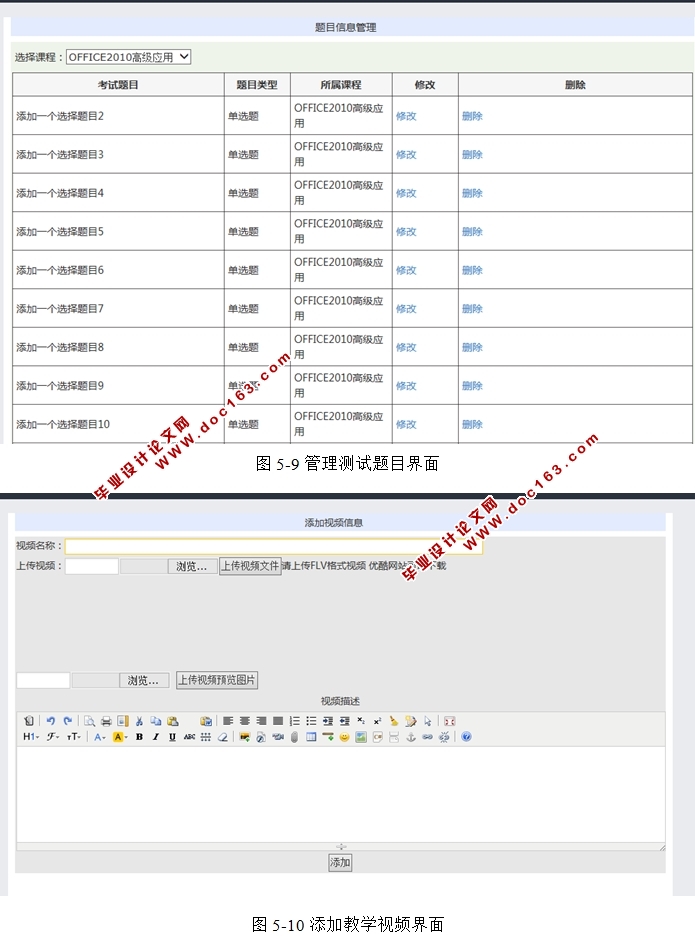This screenshot has width=695, height=939.
Task: Click 修改 for 添加一个选择题目10
Action: pyautogui.click(x=406, y=425)
